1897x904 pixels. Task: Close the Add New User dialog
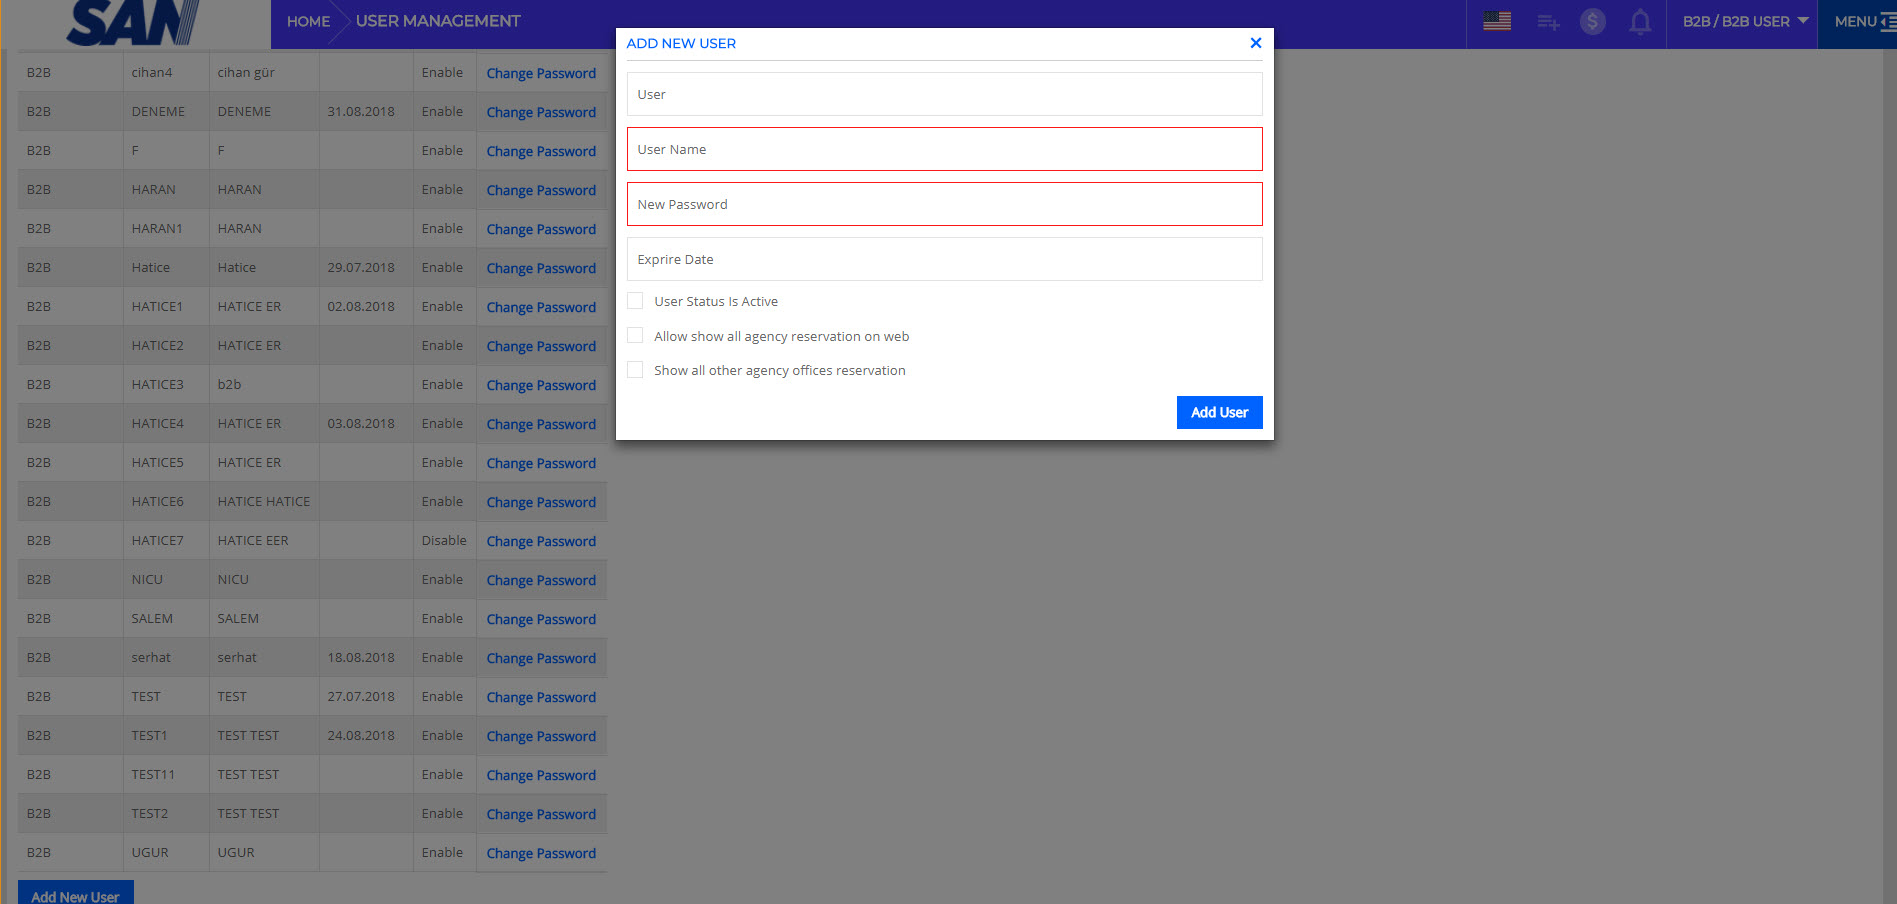[1255, 43]
